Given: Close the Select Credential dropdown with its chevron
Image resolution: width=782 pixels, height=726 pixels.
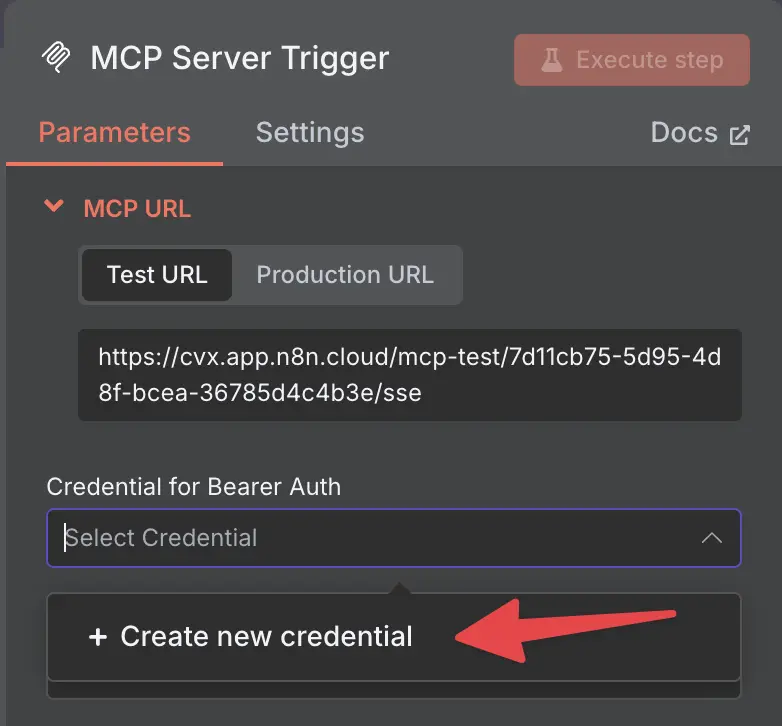Looking at the screenshot, I should point(712,538).
